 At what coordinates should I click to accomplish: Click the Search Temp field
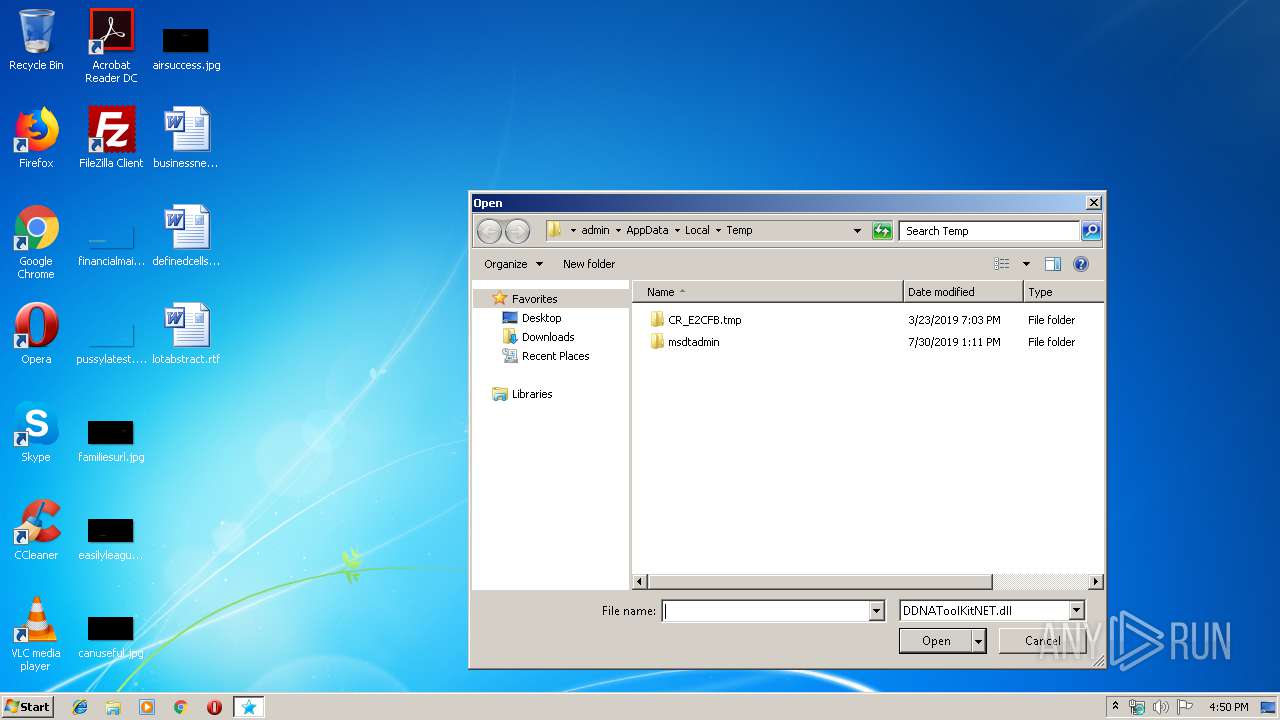[989, 231]
